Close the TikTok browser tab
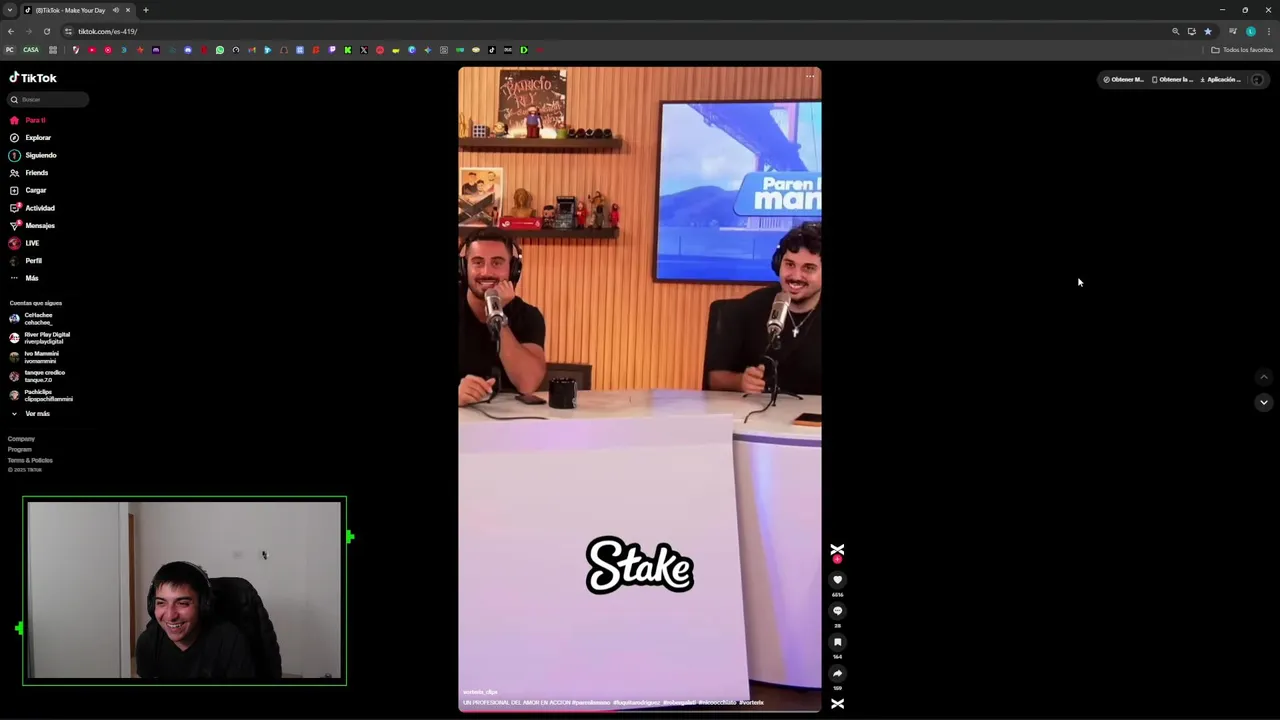 click(x=128, y=10)
